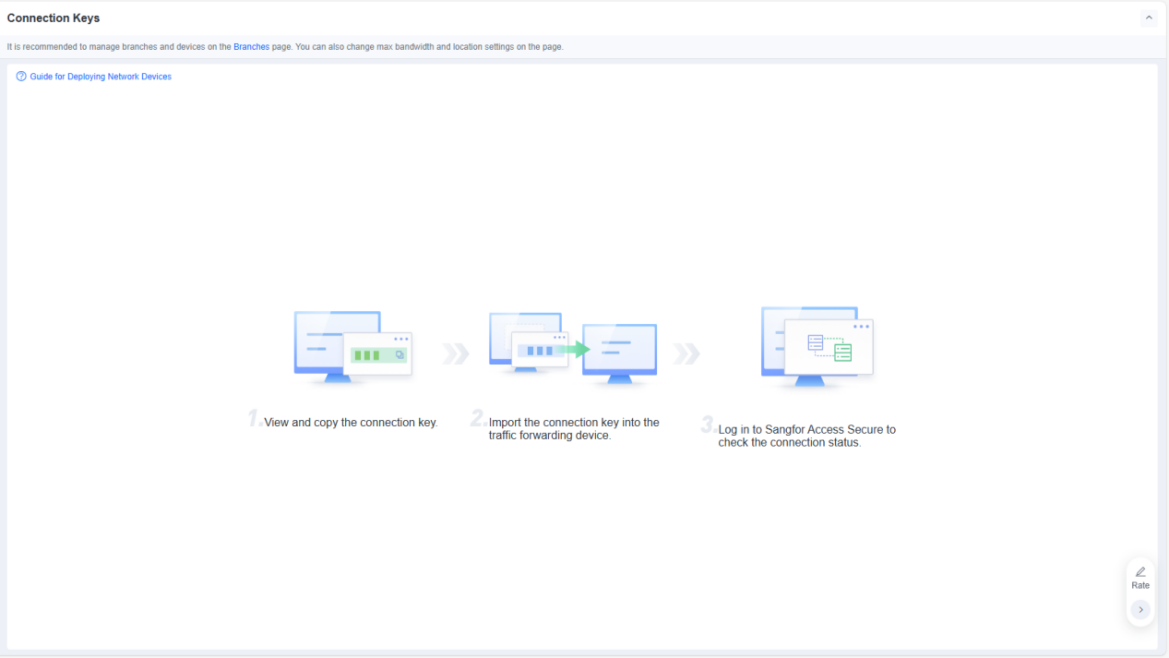Viewport: 1169px width, 658px height.
Task: Click the Rate pencil icon
Action: click(x=1140, y=572)
